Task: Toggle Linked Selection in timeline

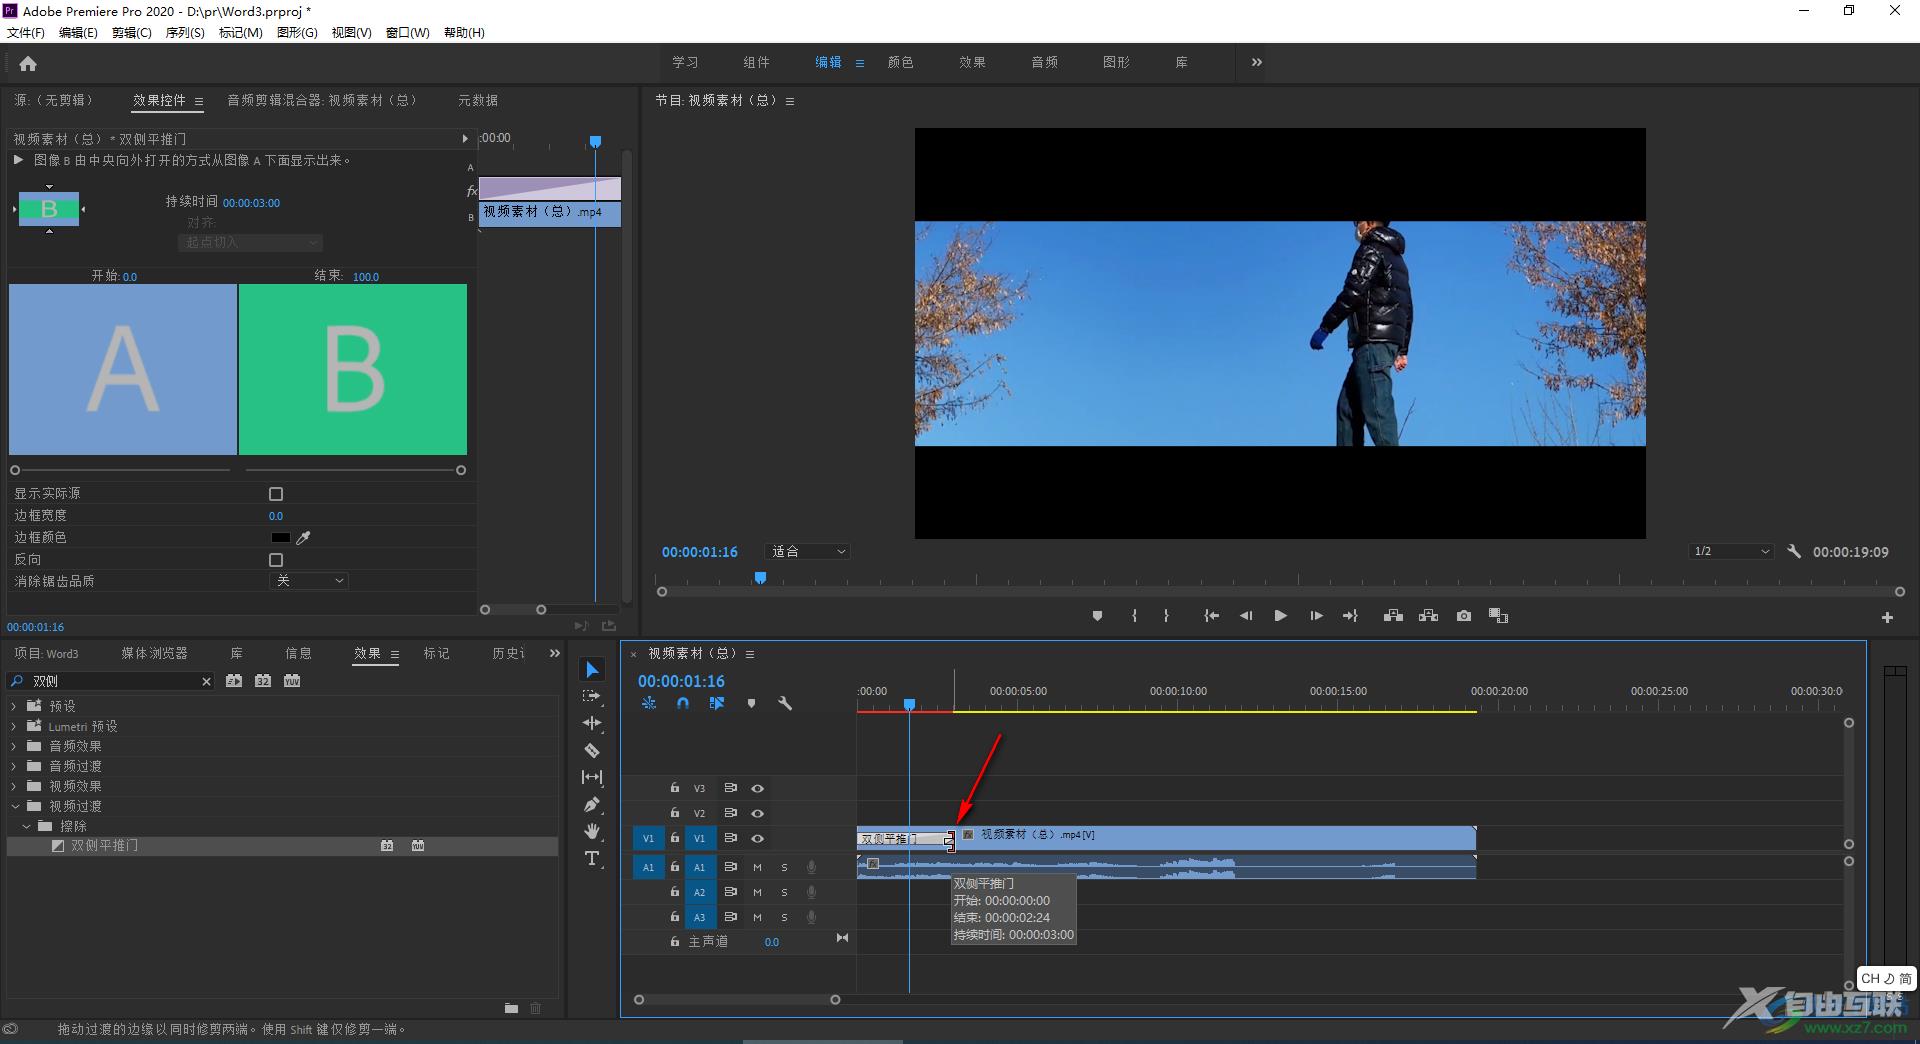Action: 717,703
